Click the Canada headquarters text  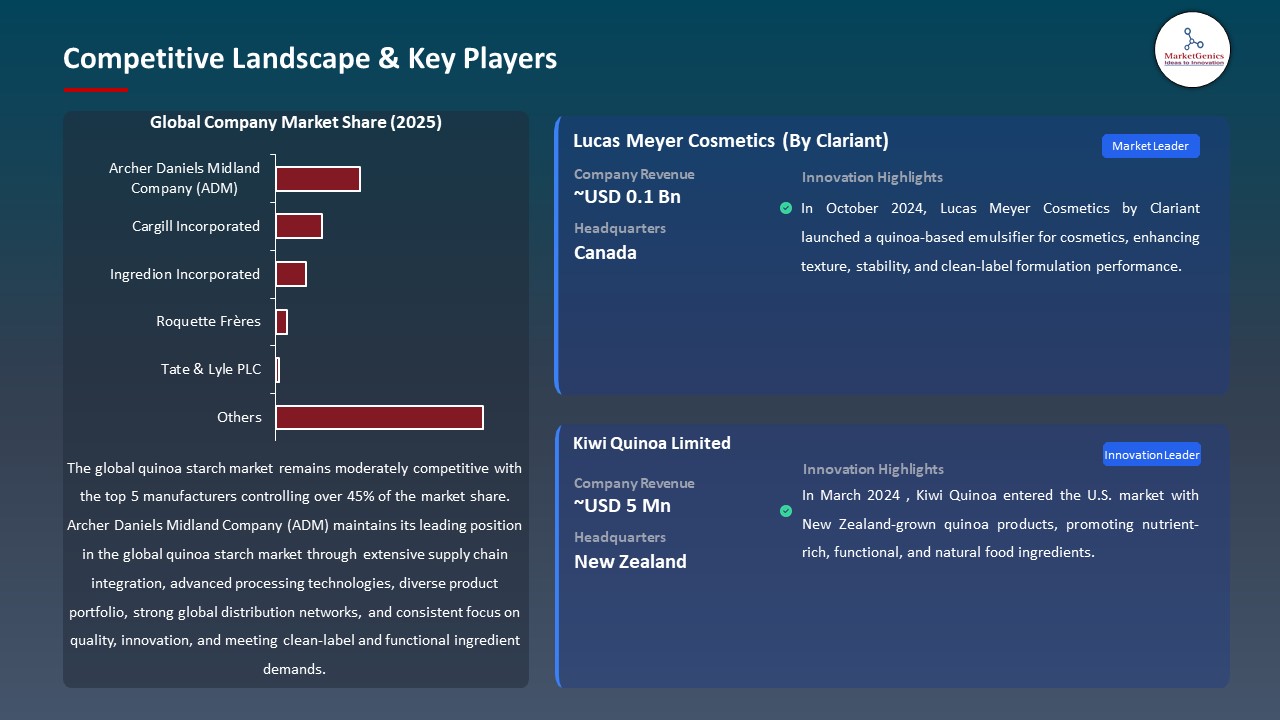[605, 253]
